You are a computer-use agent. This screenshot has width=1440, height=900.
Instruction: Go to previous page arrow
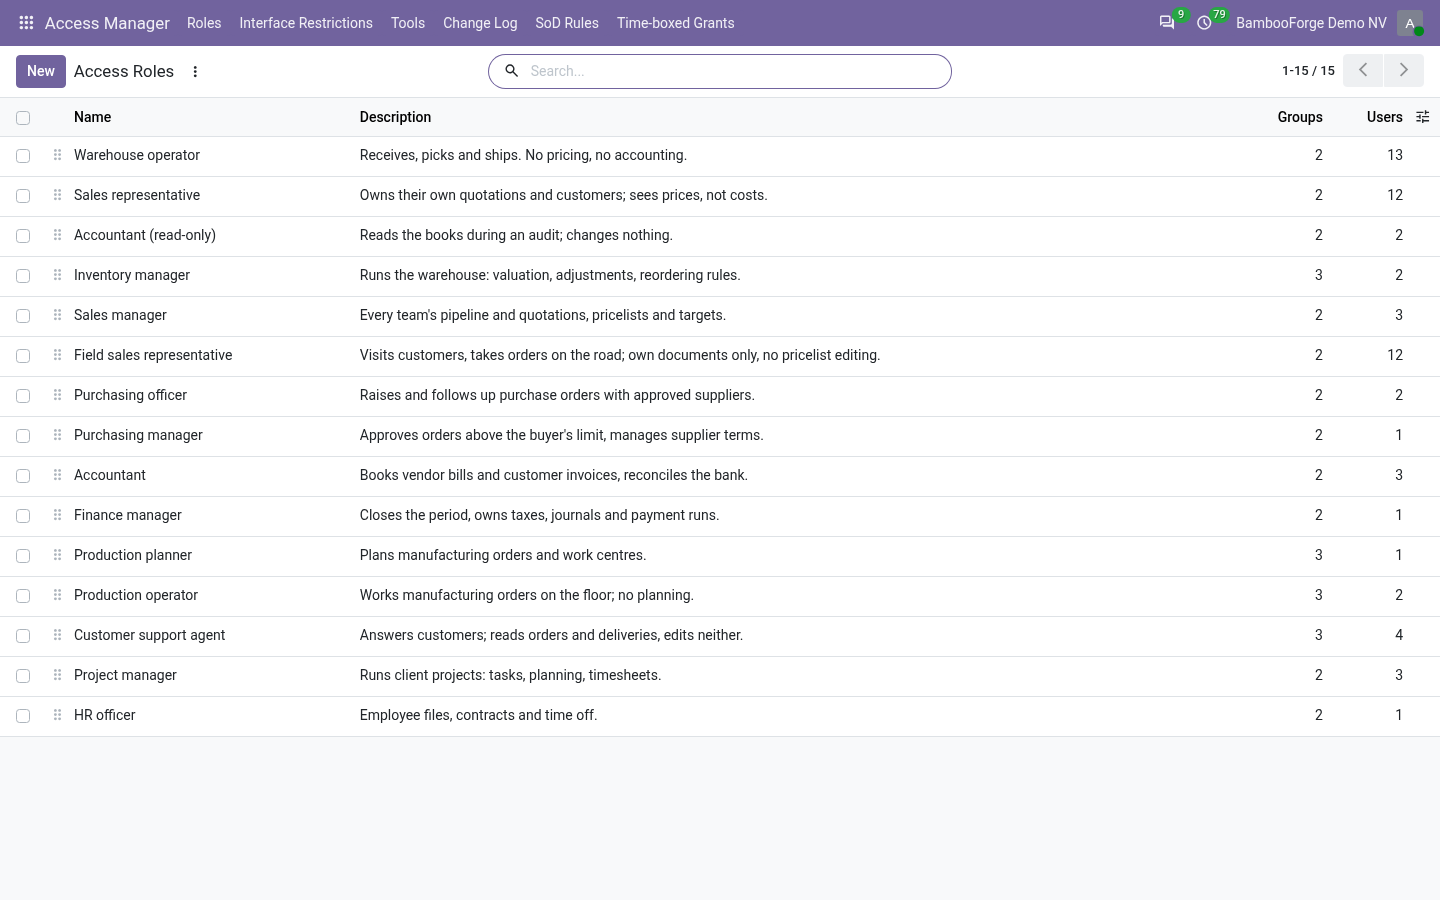click(x=1363, y=71)
